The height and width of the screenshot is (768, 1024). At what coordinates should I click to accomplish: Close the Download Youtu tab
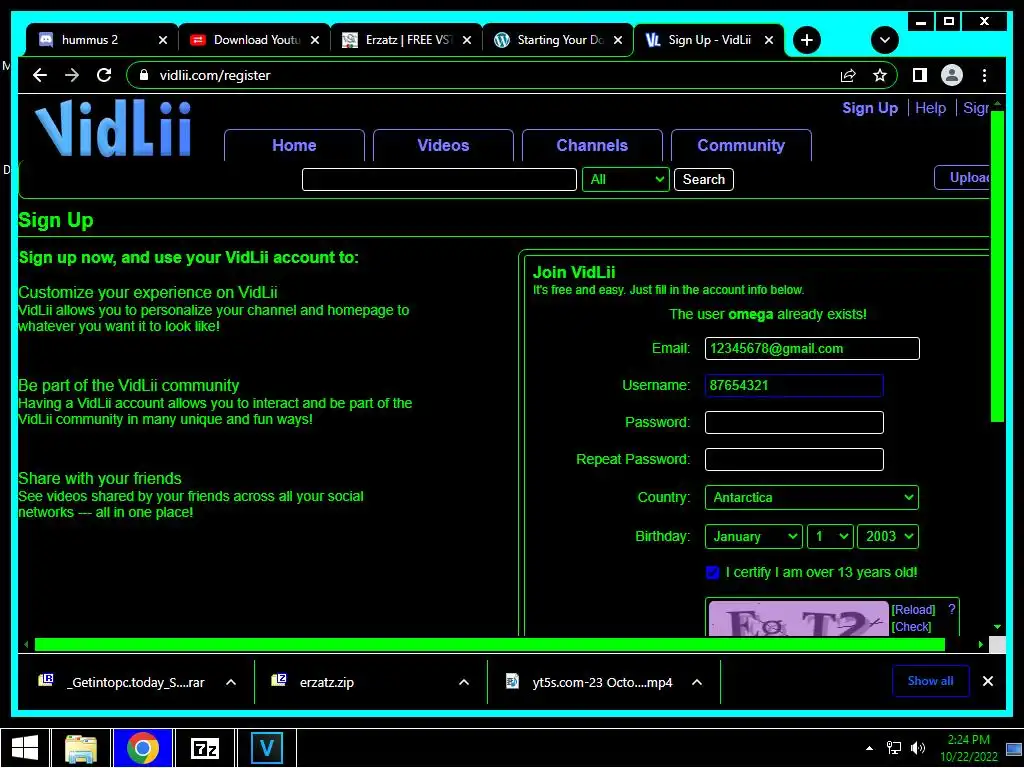coord(315,40)
